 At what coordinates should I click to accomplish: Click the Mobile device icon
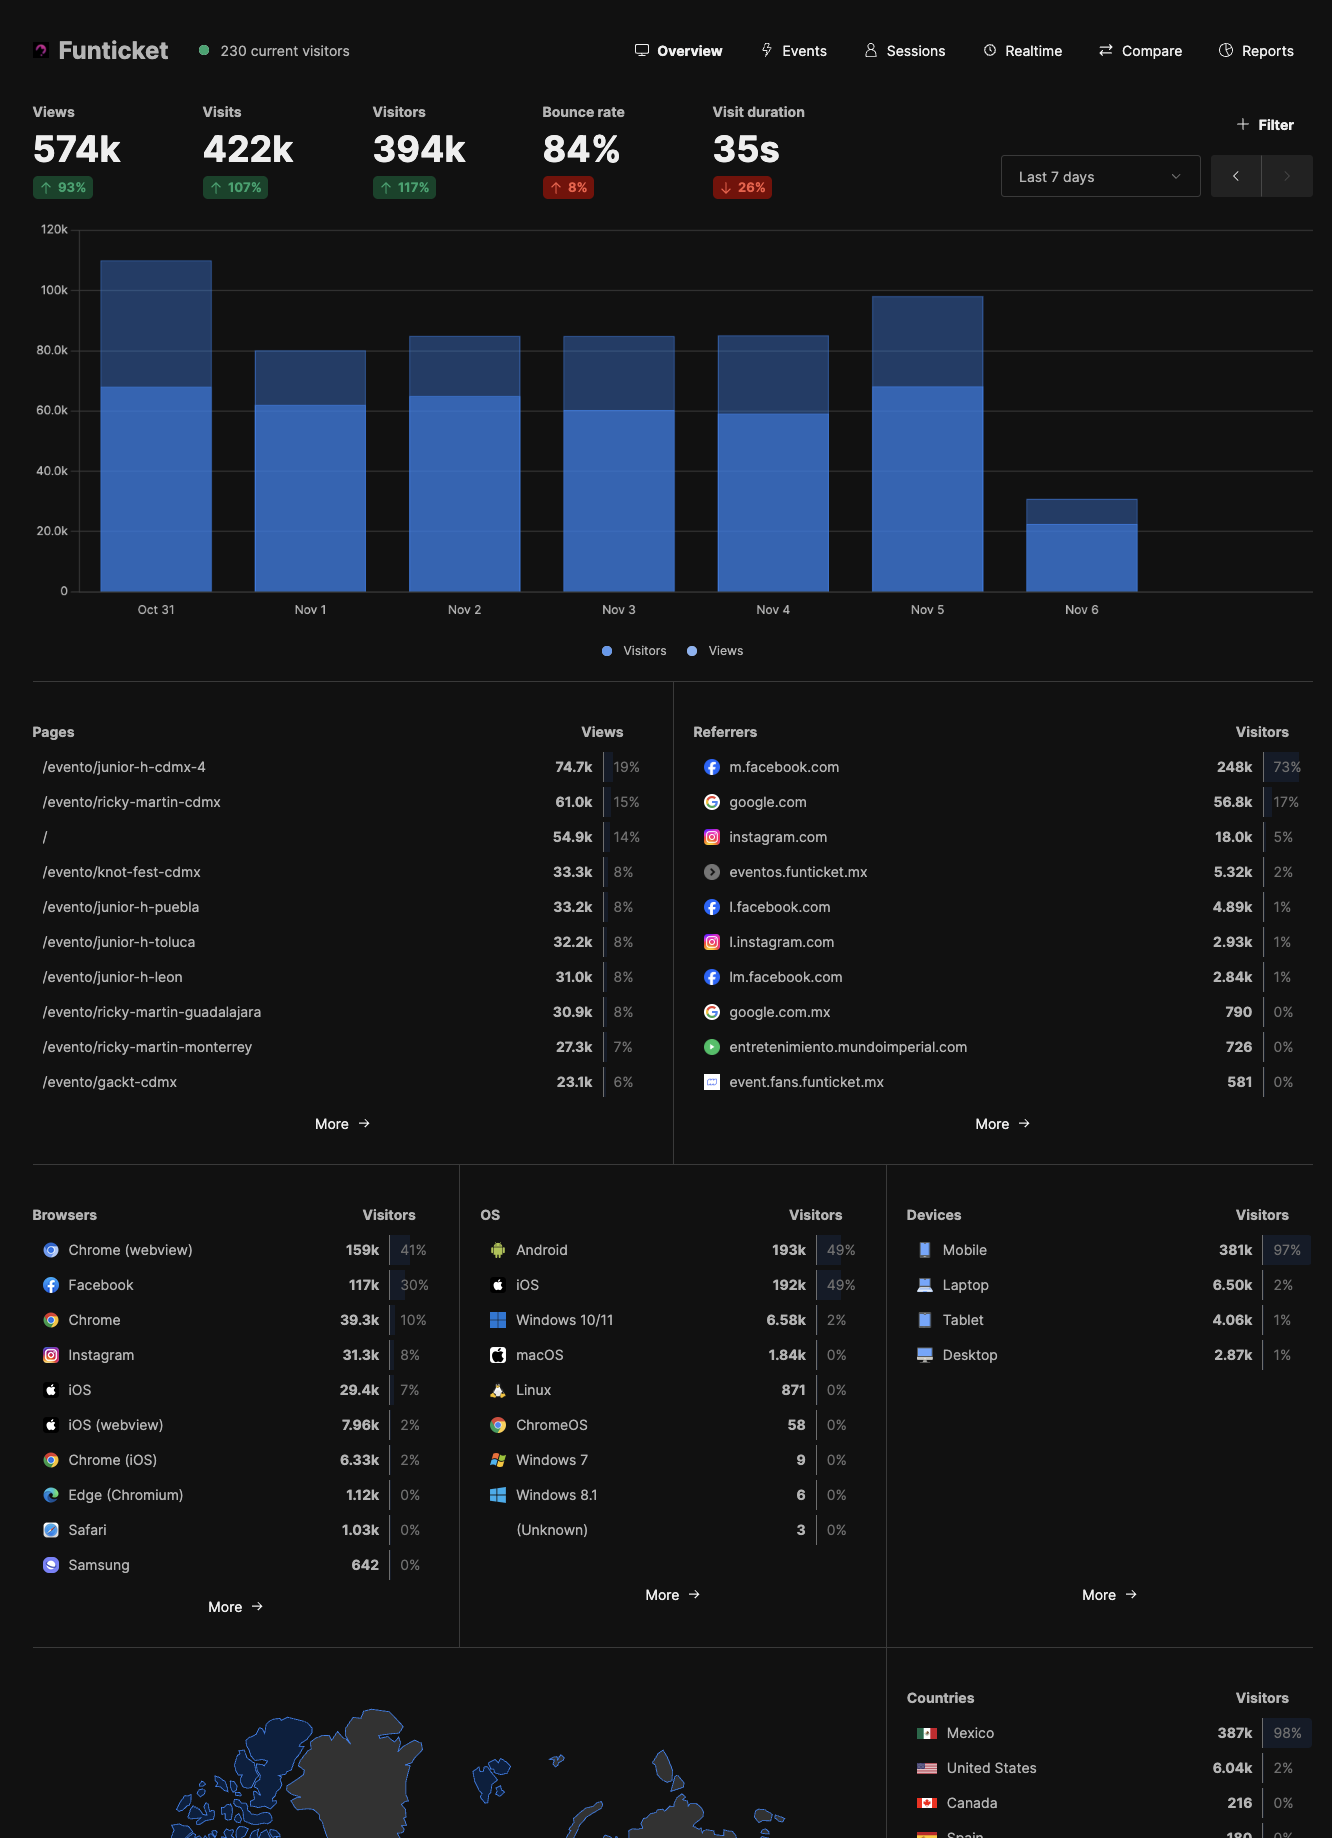(x=924, y=1250)
